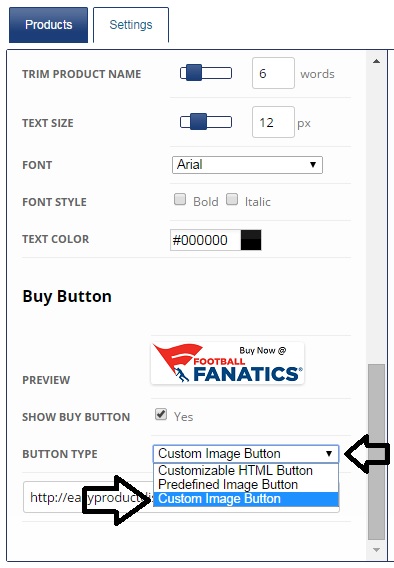
Task: Open the Font dropdown showing Arial
Action: [x=247, y=165]
